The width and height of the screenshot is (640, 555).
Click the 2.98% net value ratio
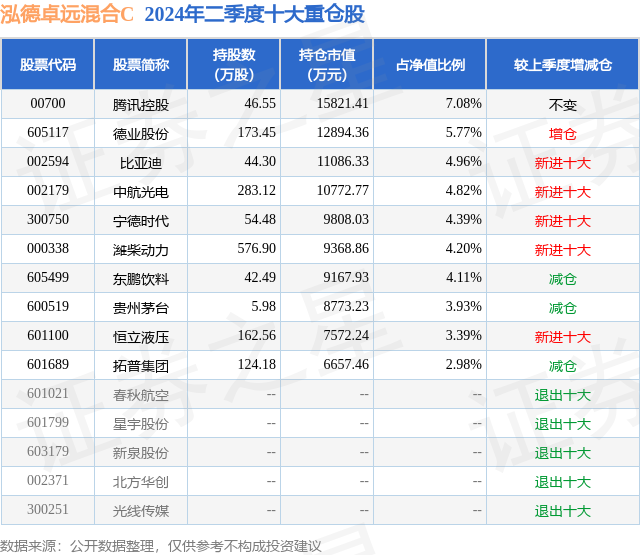(464, 364)
